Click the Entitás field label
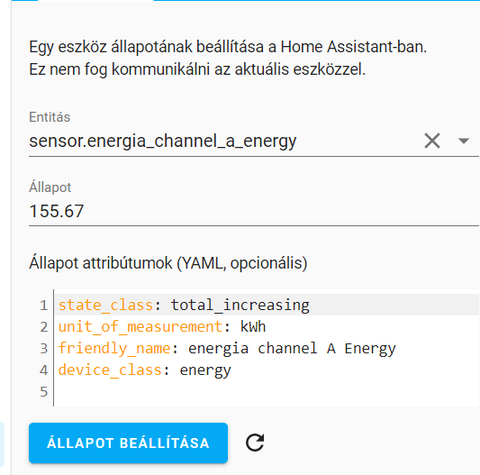The height and width of the screenshot is (475, 480). coord(50,117)
